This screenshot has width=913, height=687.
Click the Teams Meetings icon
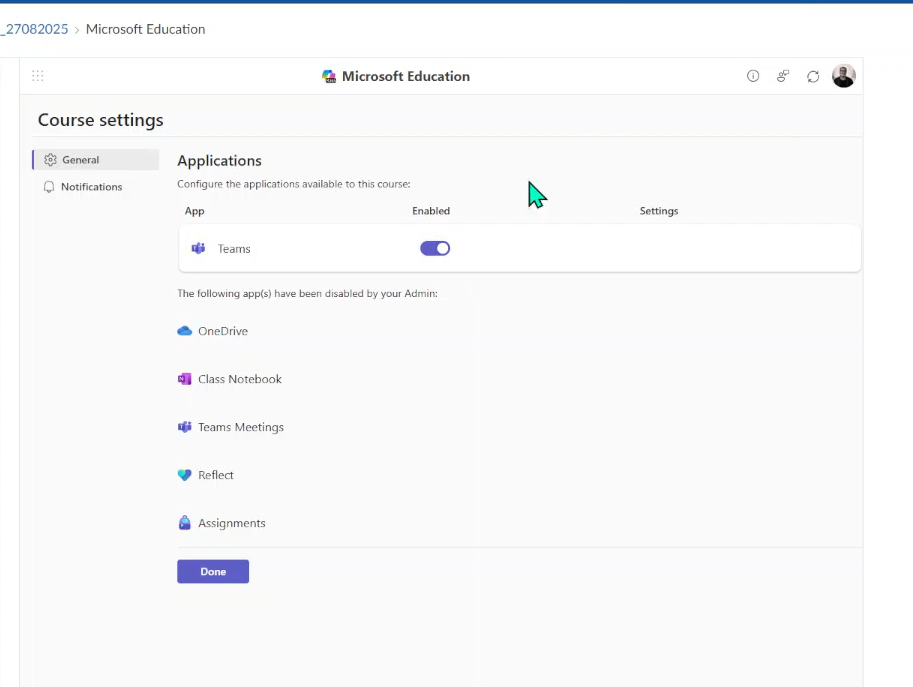coord(184,427)
